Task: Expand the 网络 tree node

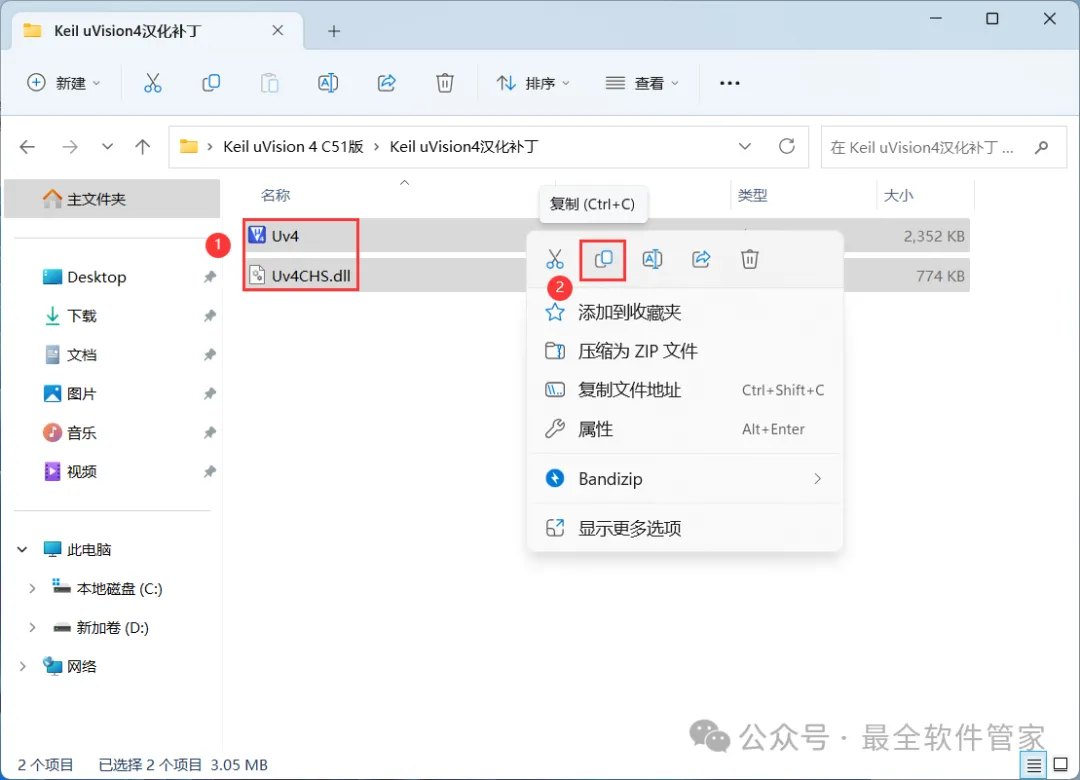Action: coord(23,666)
